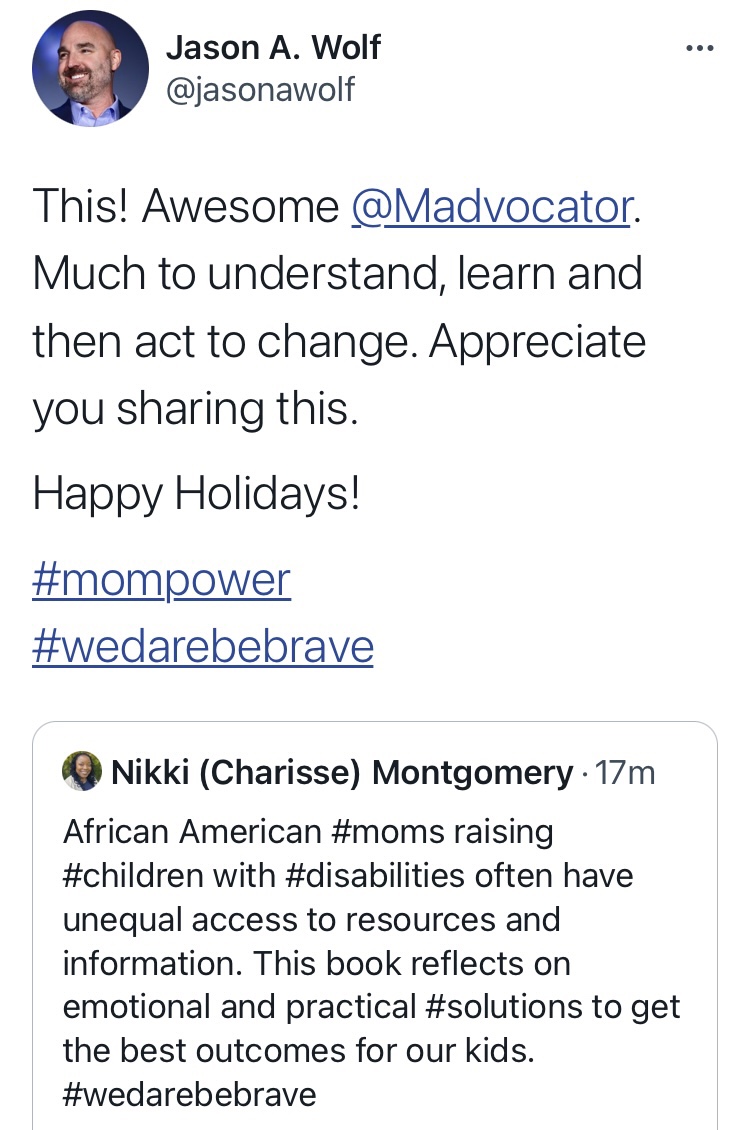
Task: Open #wedarebebrave hashtag in the quoted tweet
Action: click(x=189, y=1093)
